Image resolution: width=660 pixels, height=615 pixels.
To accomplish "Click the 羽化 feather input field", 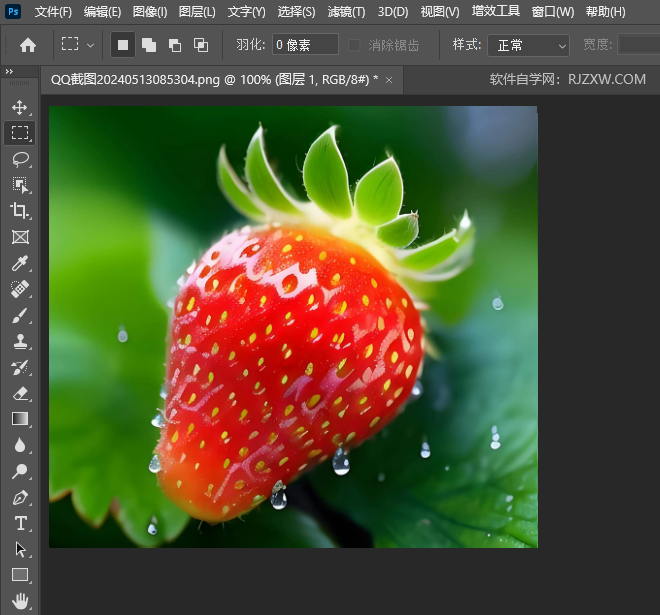I will (x=305, y=45).
